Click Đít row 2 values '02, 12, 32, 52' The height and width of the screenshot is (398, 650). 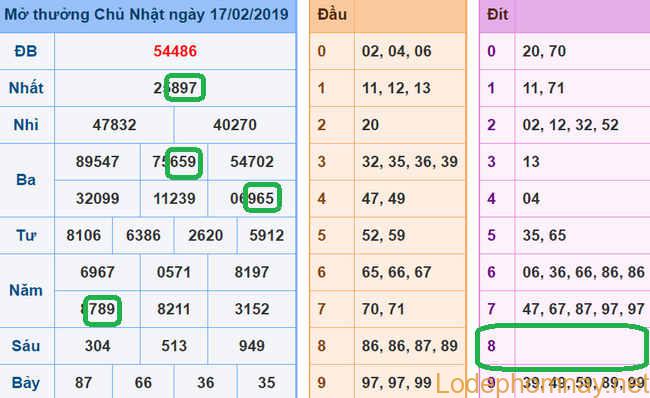pos(570,125)
